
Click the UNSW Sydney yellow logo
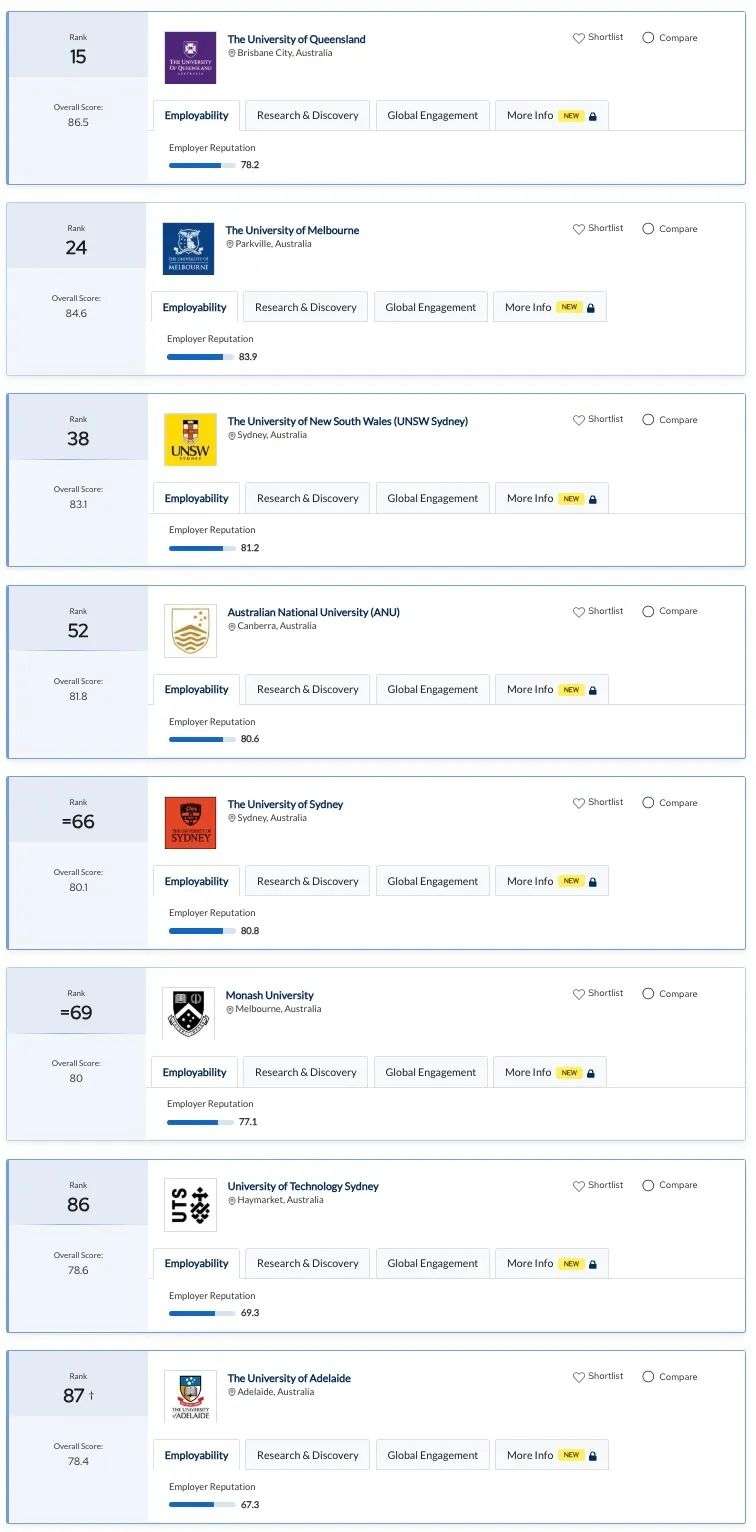(190, 440)
